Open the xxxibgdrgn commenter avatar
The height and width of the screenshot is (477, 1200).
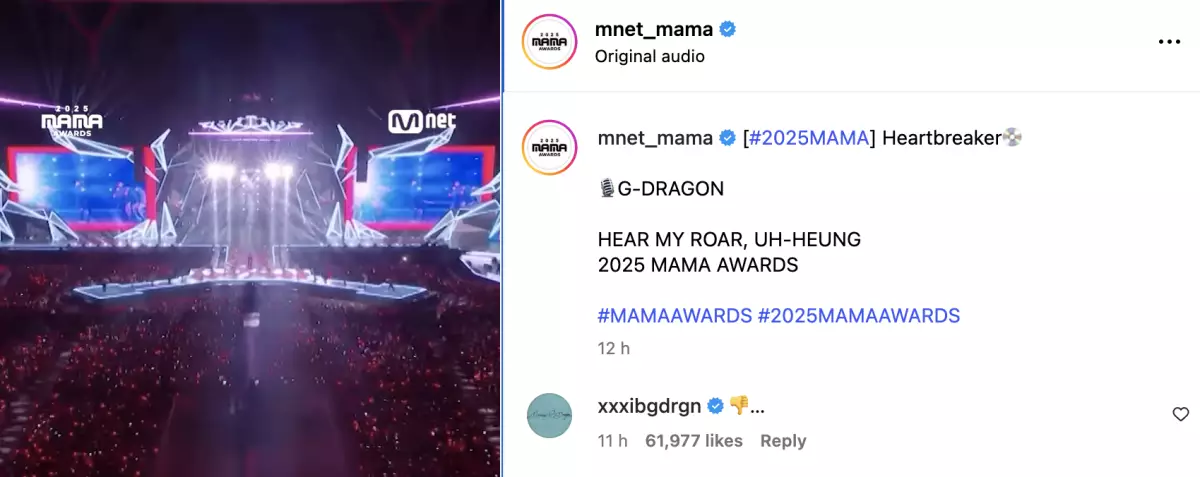point(548,414)
